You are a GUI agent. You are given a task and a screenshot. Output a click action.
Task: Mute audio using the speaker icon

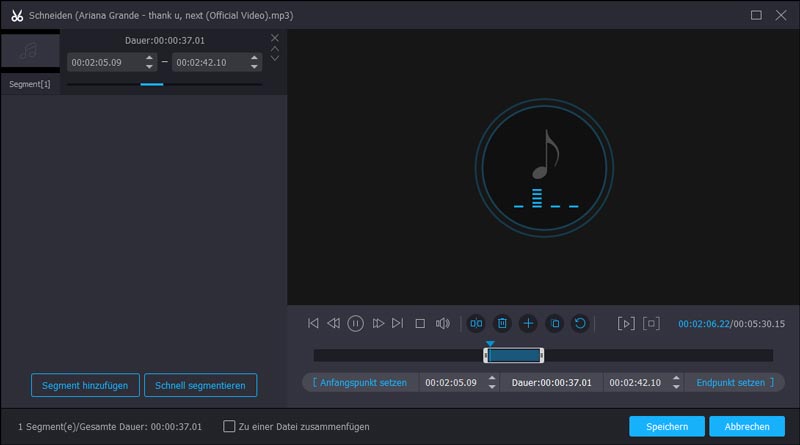click(443, 323)
